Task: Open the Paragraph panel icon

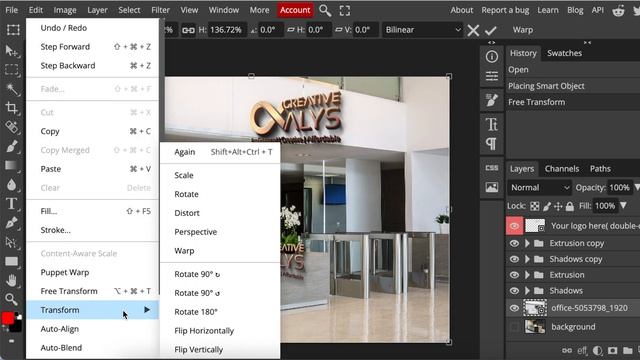Action: 491,143
